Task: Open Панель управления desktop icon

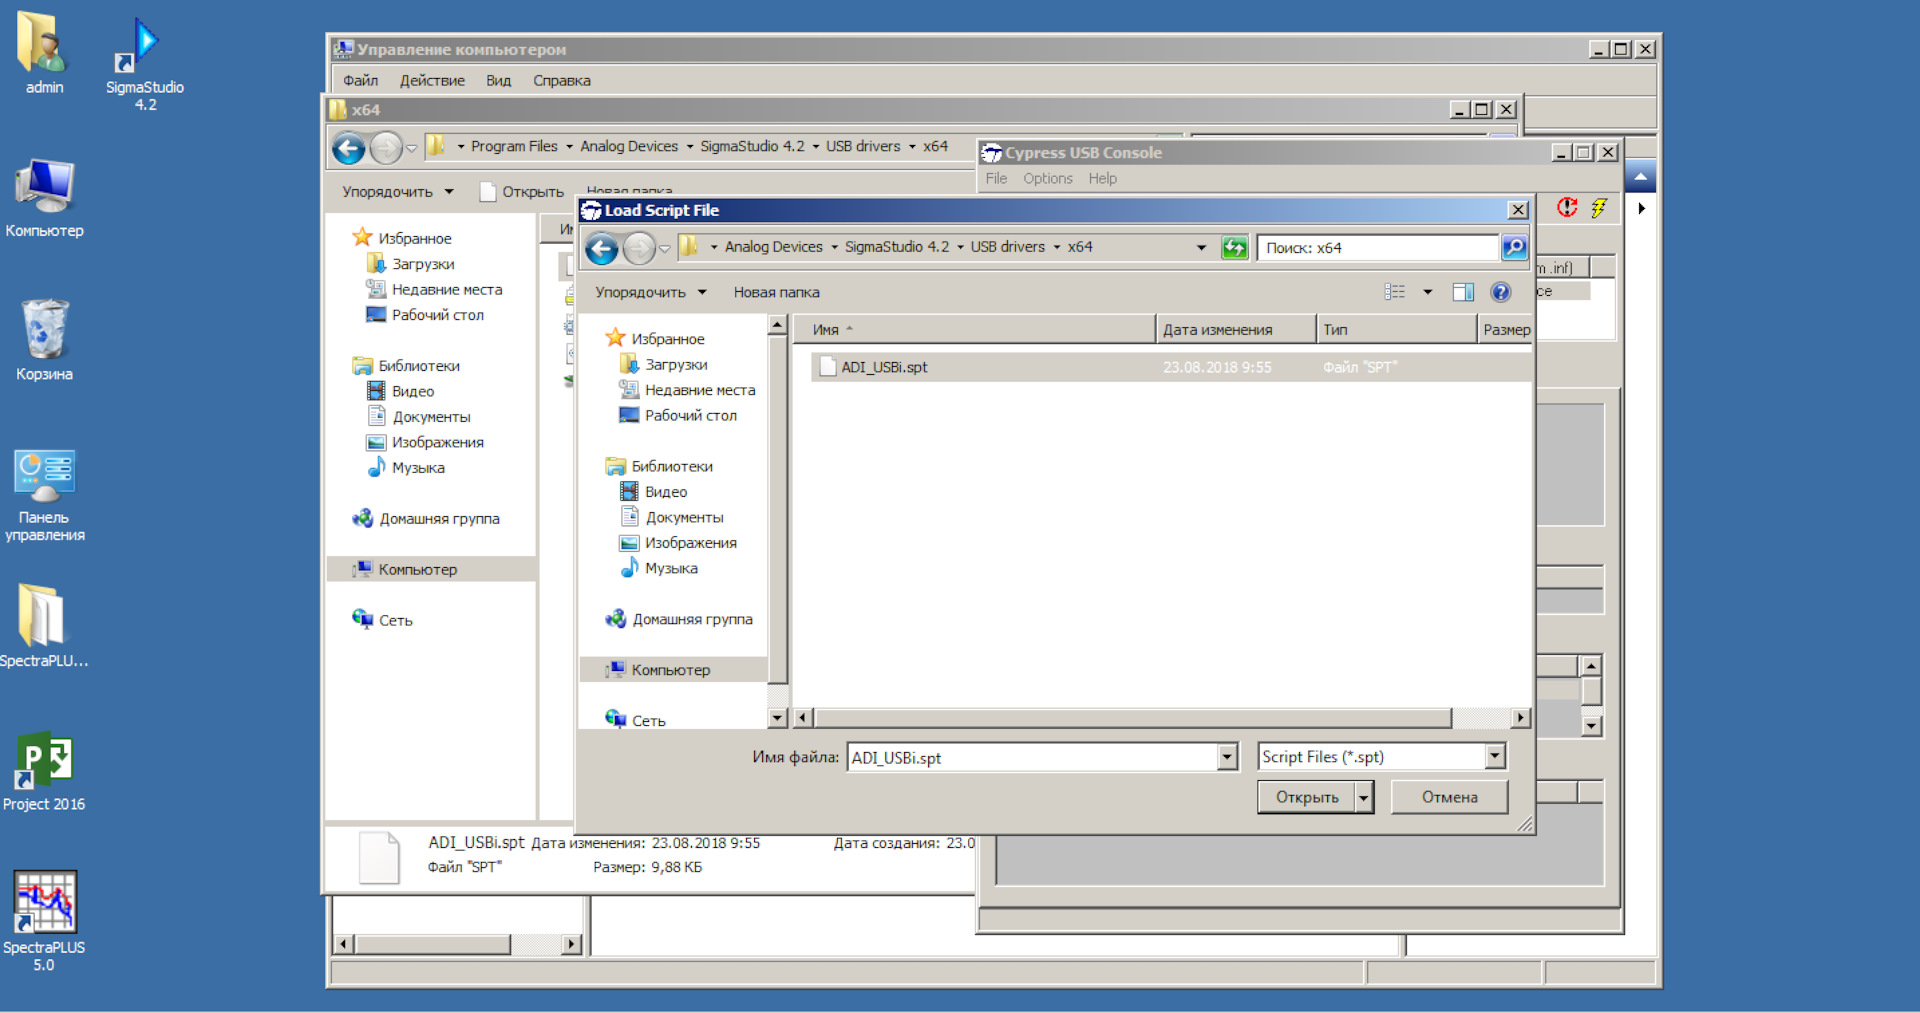Action: (x=44, y=495)
